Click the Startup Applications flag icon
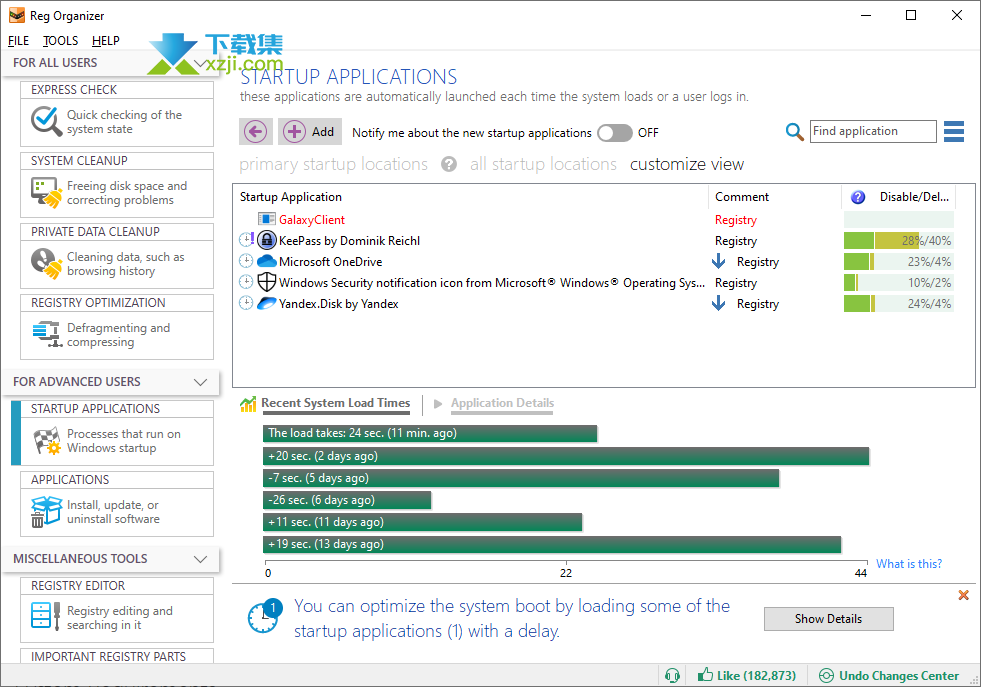Image resolution: width=981 pixels, height=687 pixels. pos(46,440)
